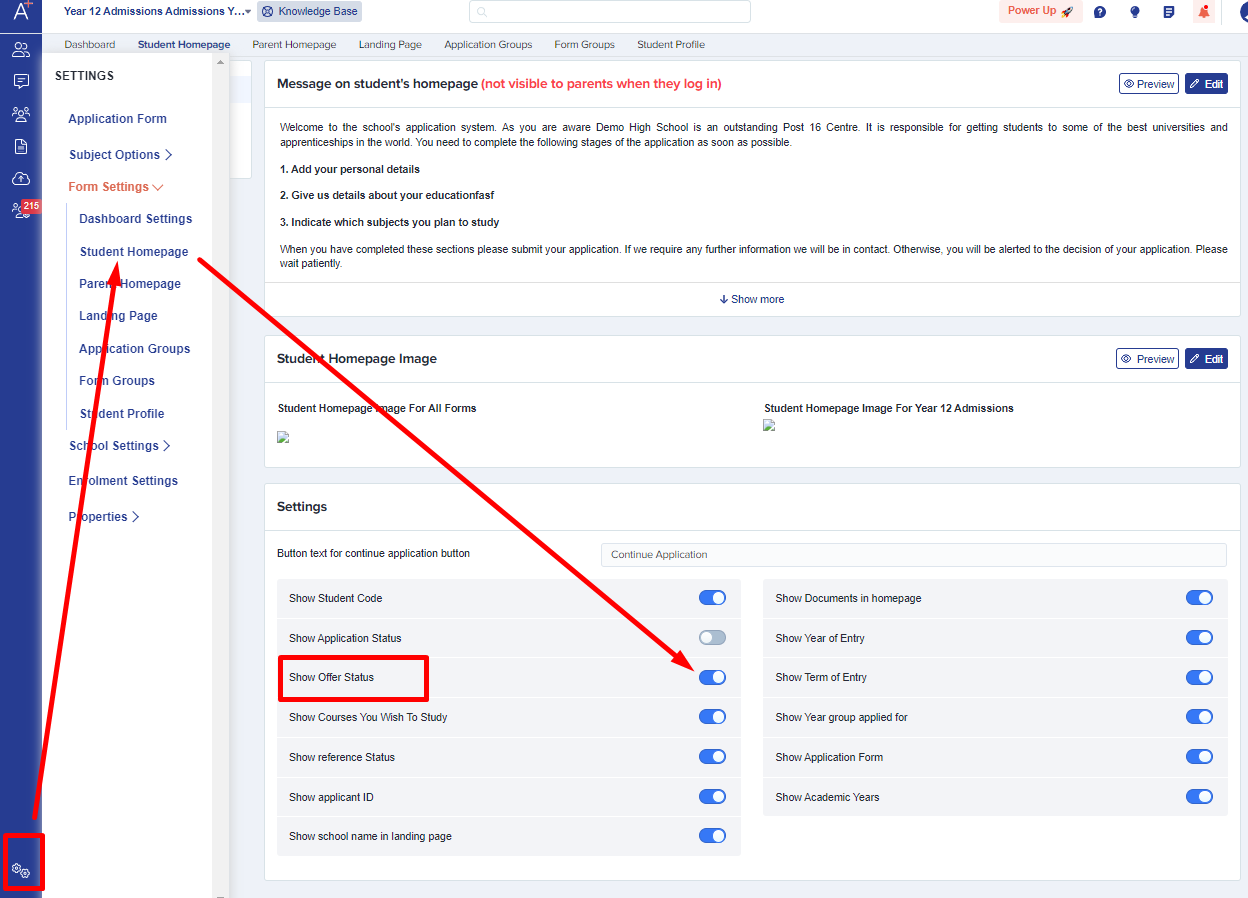
Task: Edit the Student Homepage Image
Action: (x=1206, y=359)
